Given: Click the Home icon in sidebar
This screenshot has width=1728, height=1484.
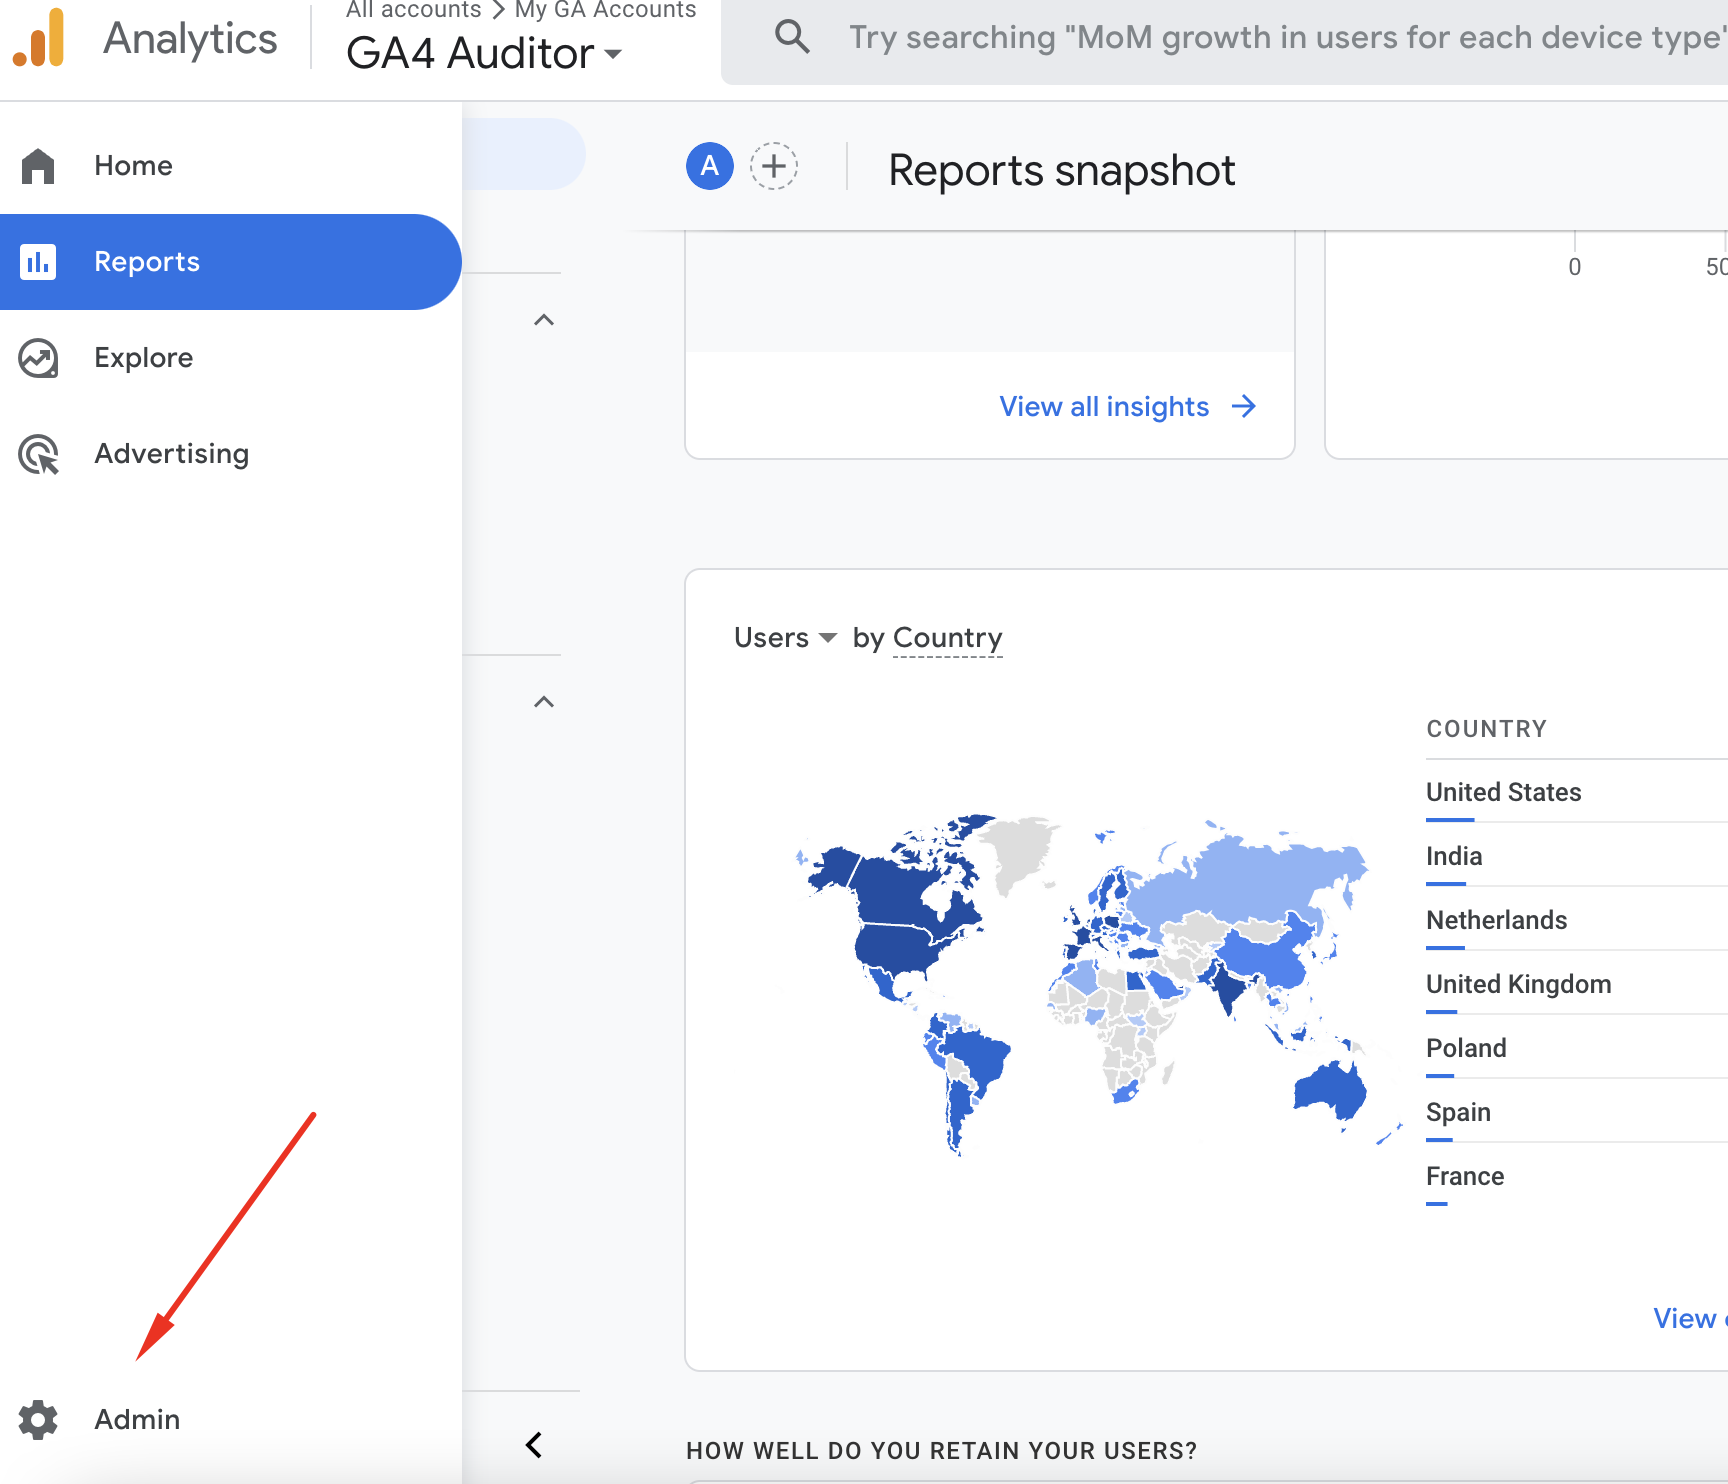Looking at the screenshot, I should (x=38, y=166).
